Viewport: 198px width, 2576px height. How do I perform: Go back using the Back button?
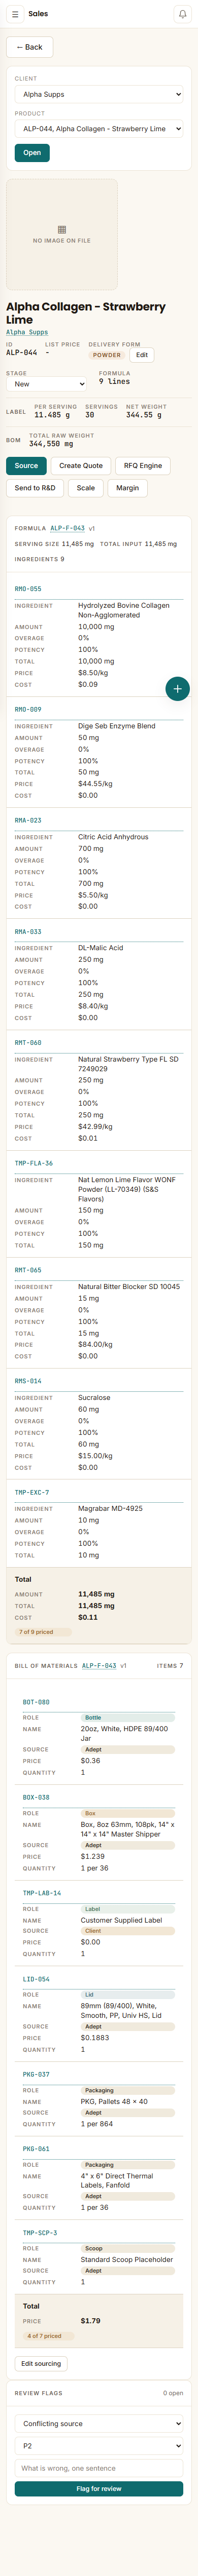click(30, 47)
